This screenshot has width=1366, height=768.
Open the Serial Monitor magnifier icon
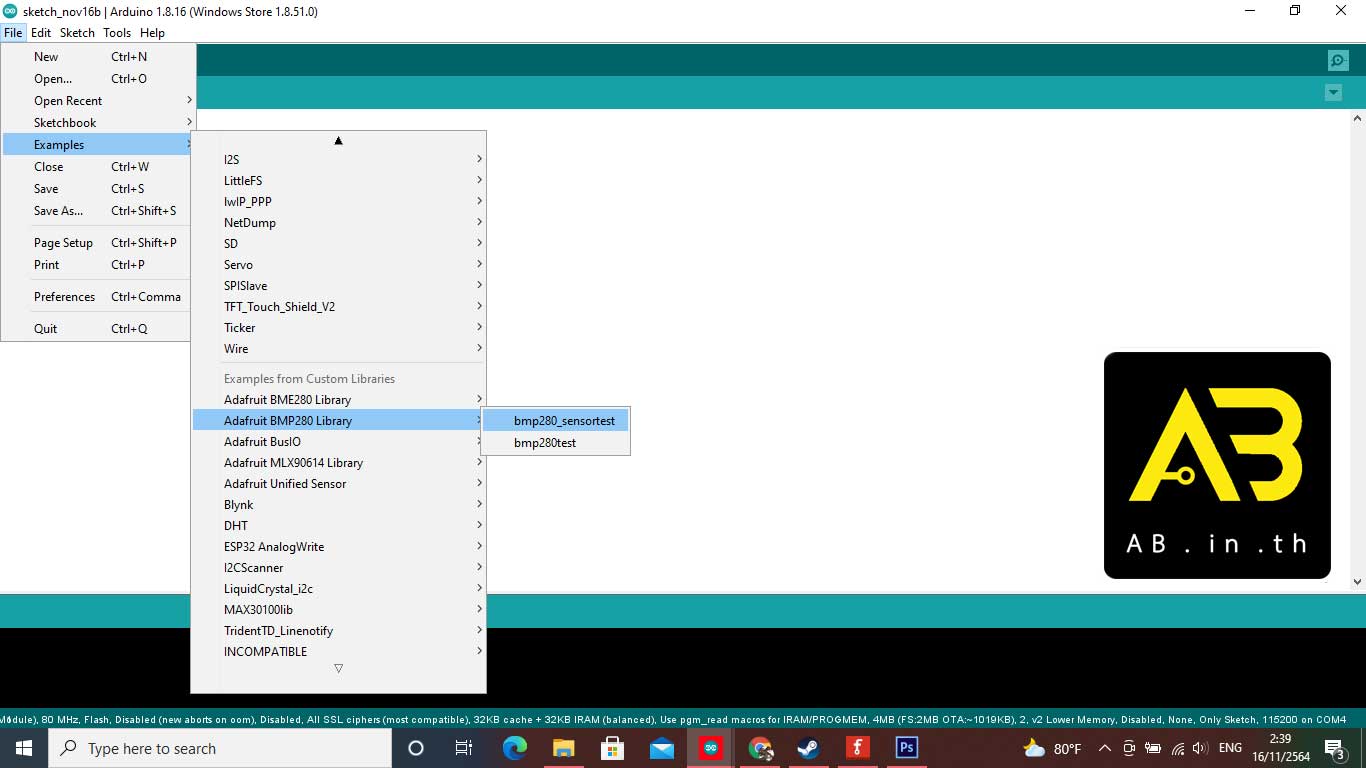[x=1338, y=61]
